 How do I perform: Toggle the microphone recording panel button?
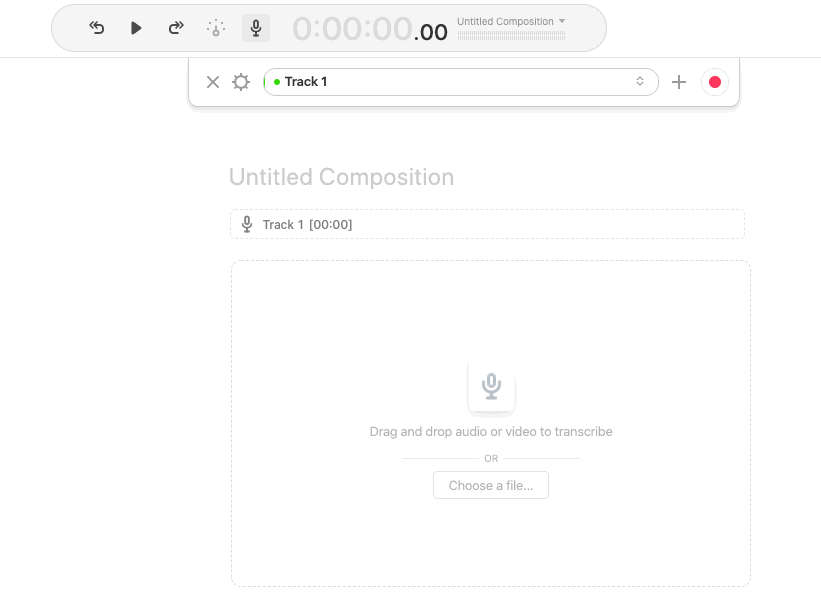256,28
